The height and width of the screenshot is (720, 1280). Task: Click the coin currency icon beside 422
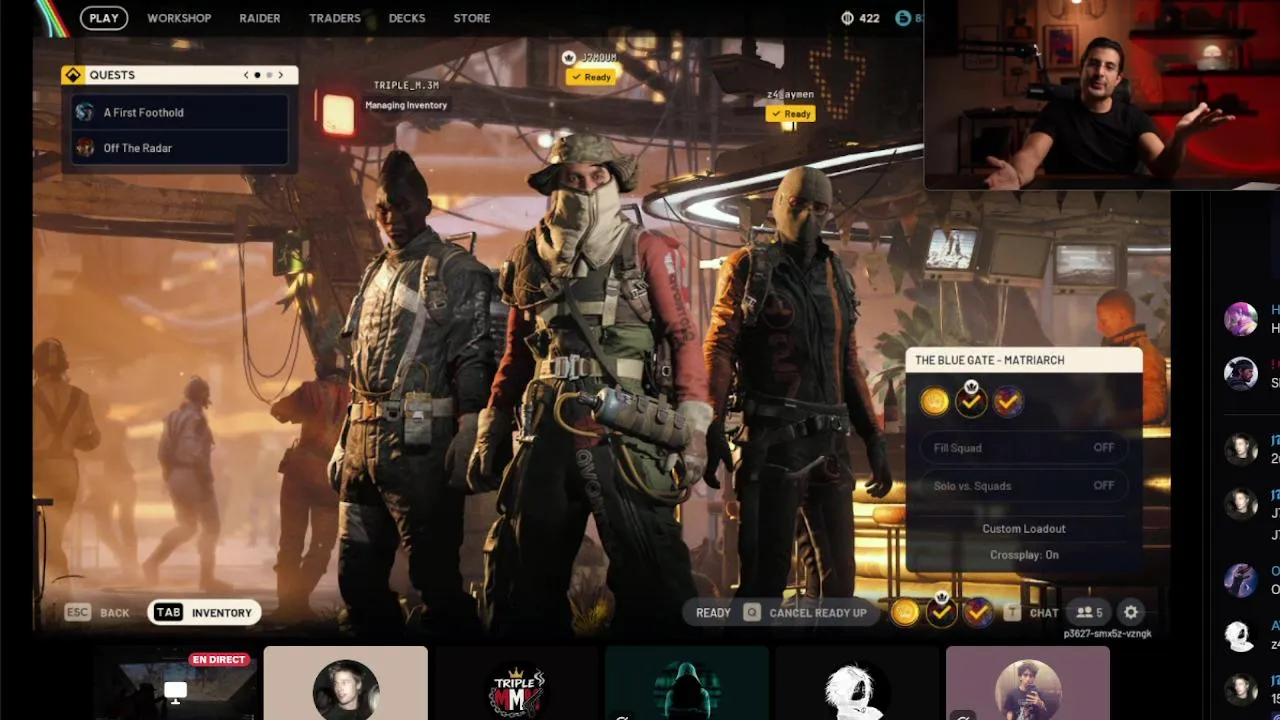(847, 18)
